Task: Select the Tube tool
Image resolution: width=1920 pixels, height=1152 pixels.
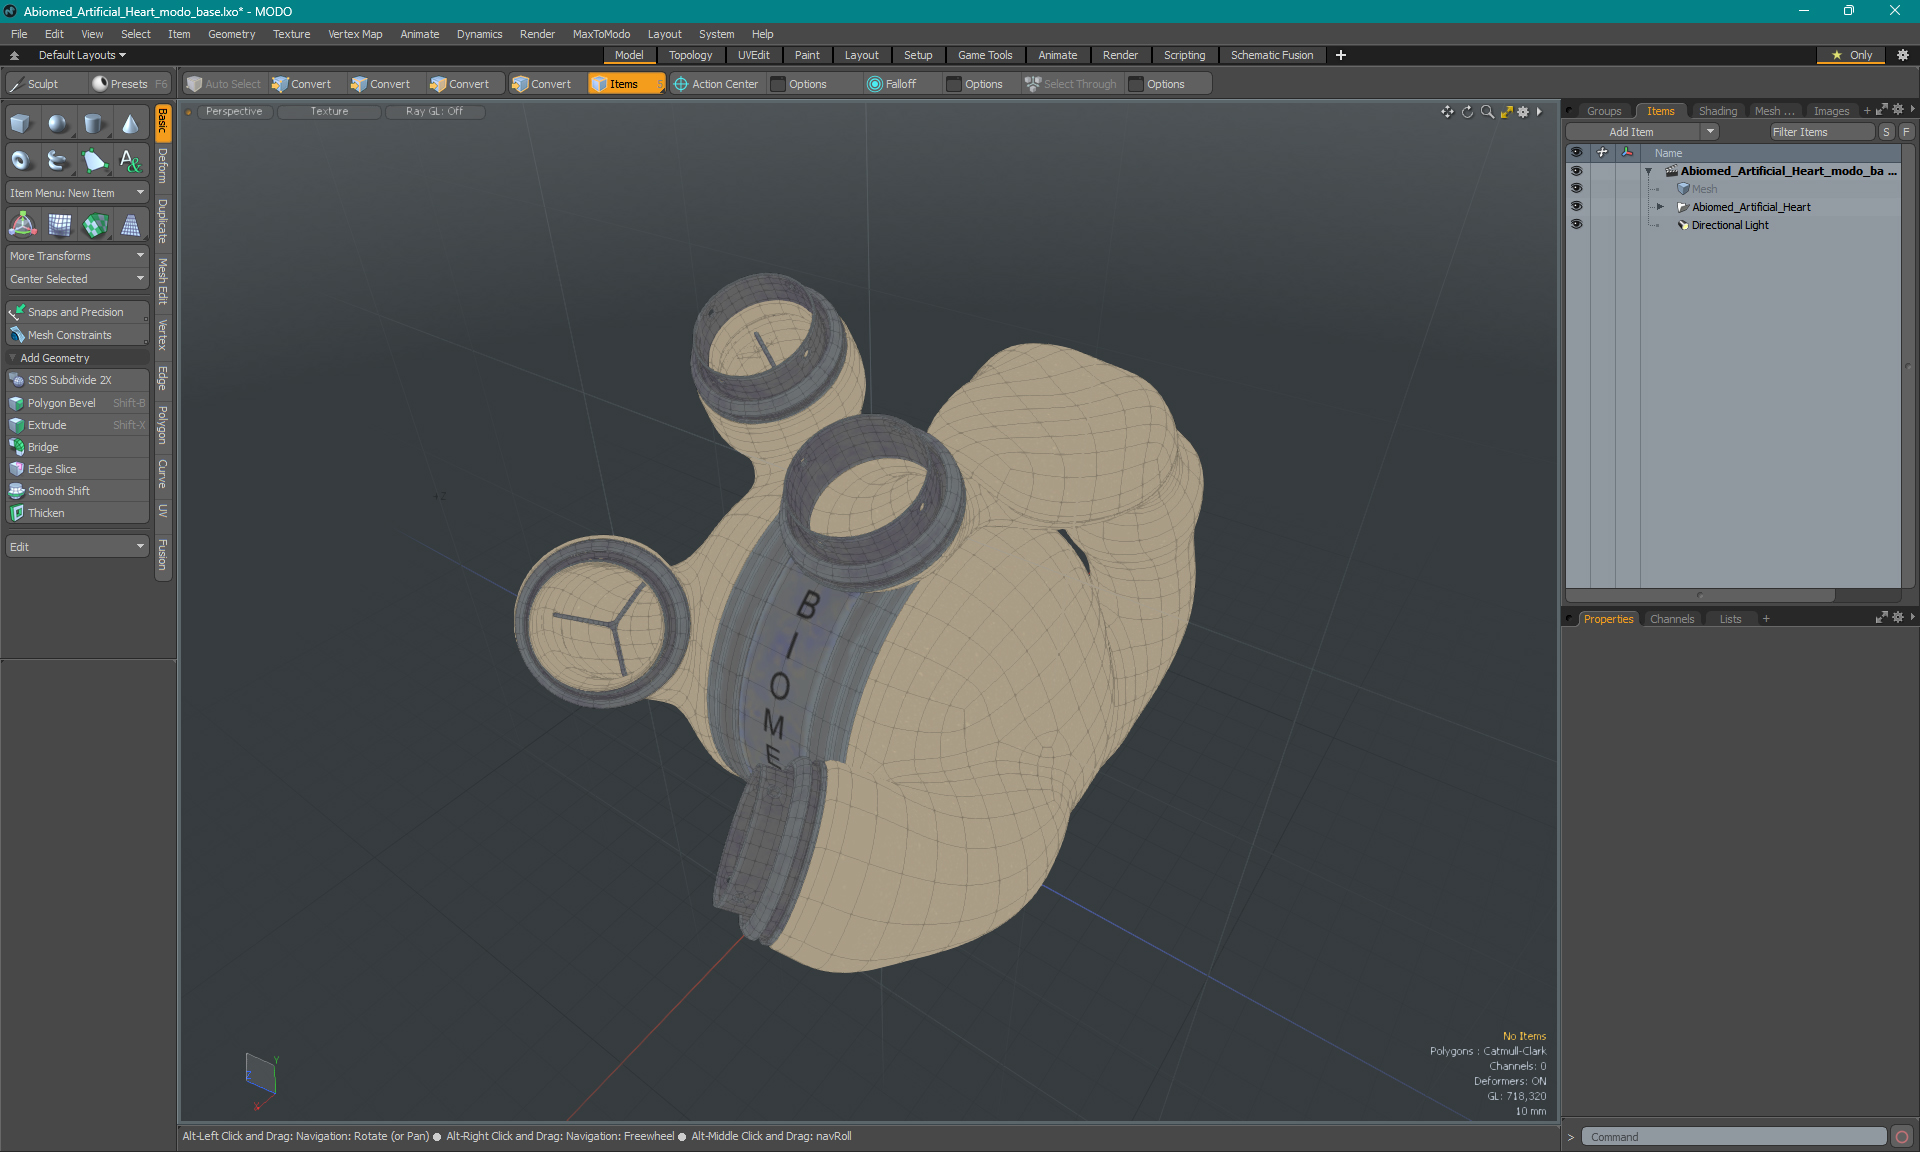Action: pyautogui.click(x=58, y=160)
